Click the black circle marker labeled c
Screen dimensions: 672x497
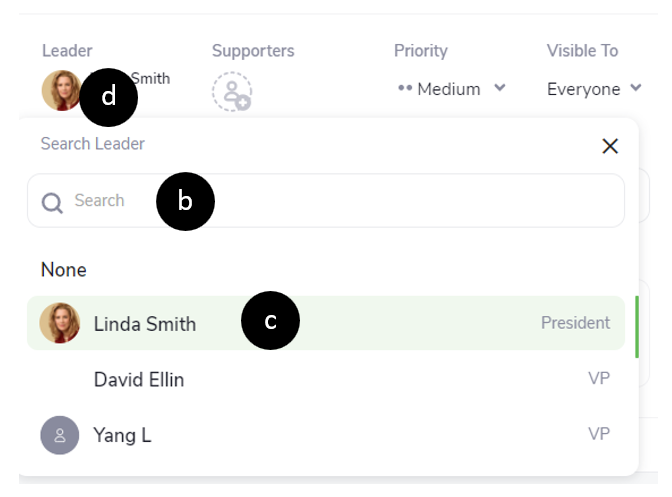point(270,320)
